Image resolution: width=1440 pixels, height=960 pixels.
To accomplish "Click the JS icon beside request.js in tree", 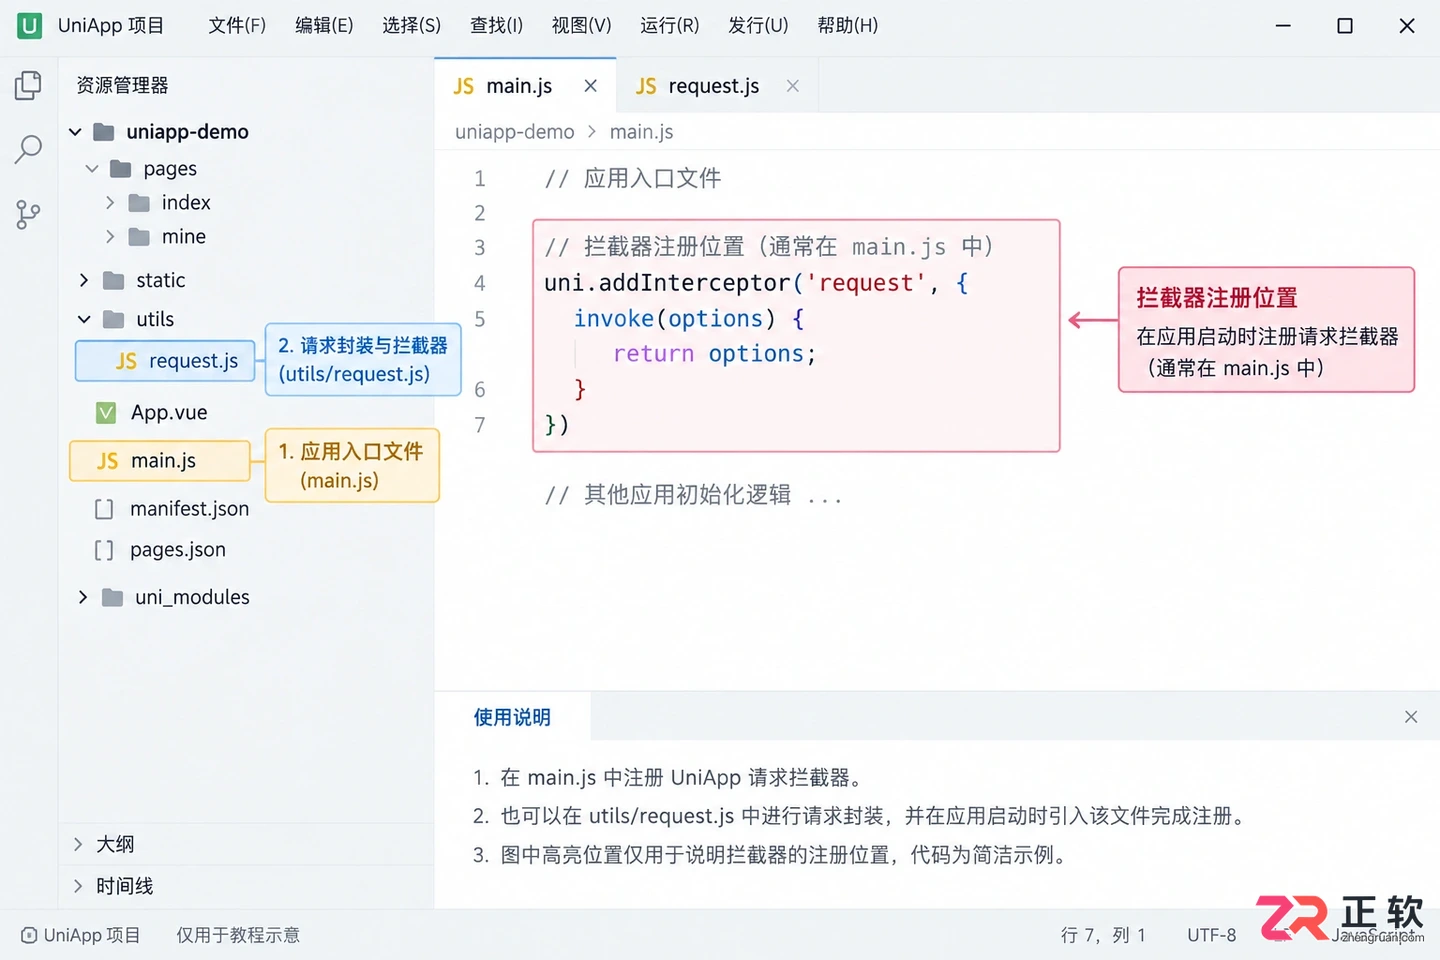I will click(x=126, y=361).
